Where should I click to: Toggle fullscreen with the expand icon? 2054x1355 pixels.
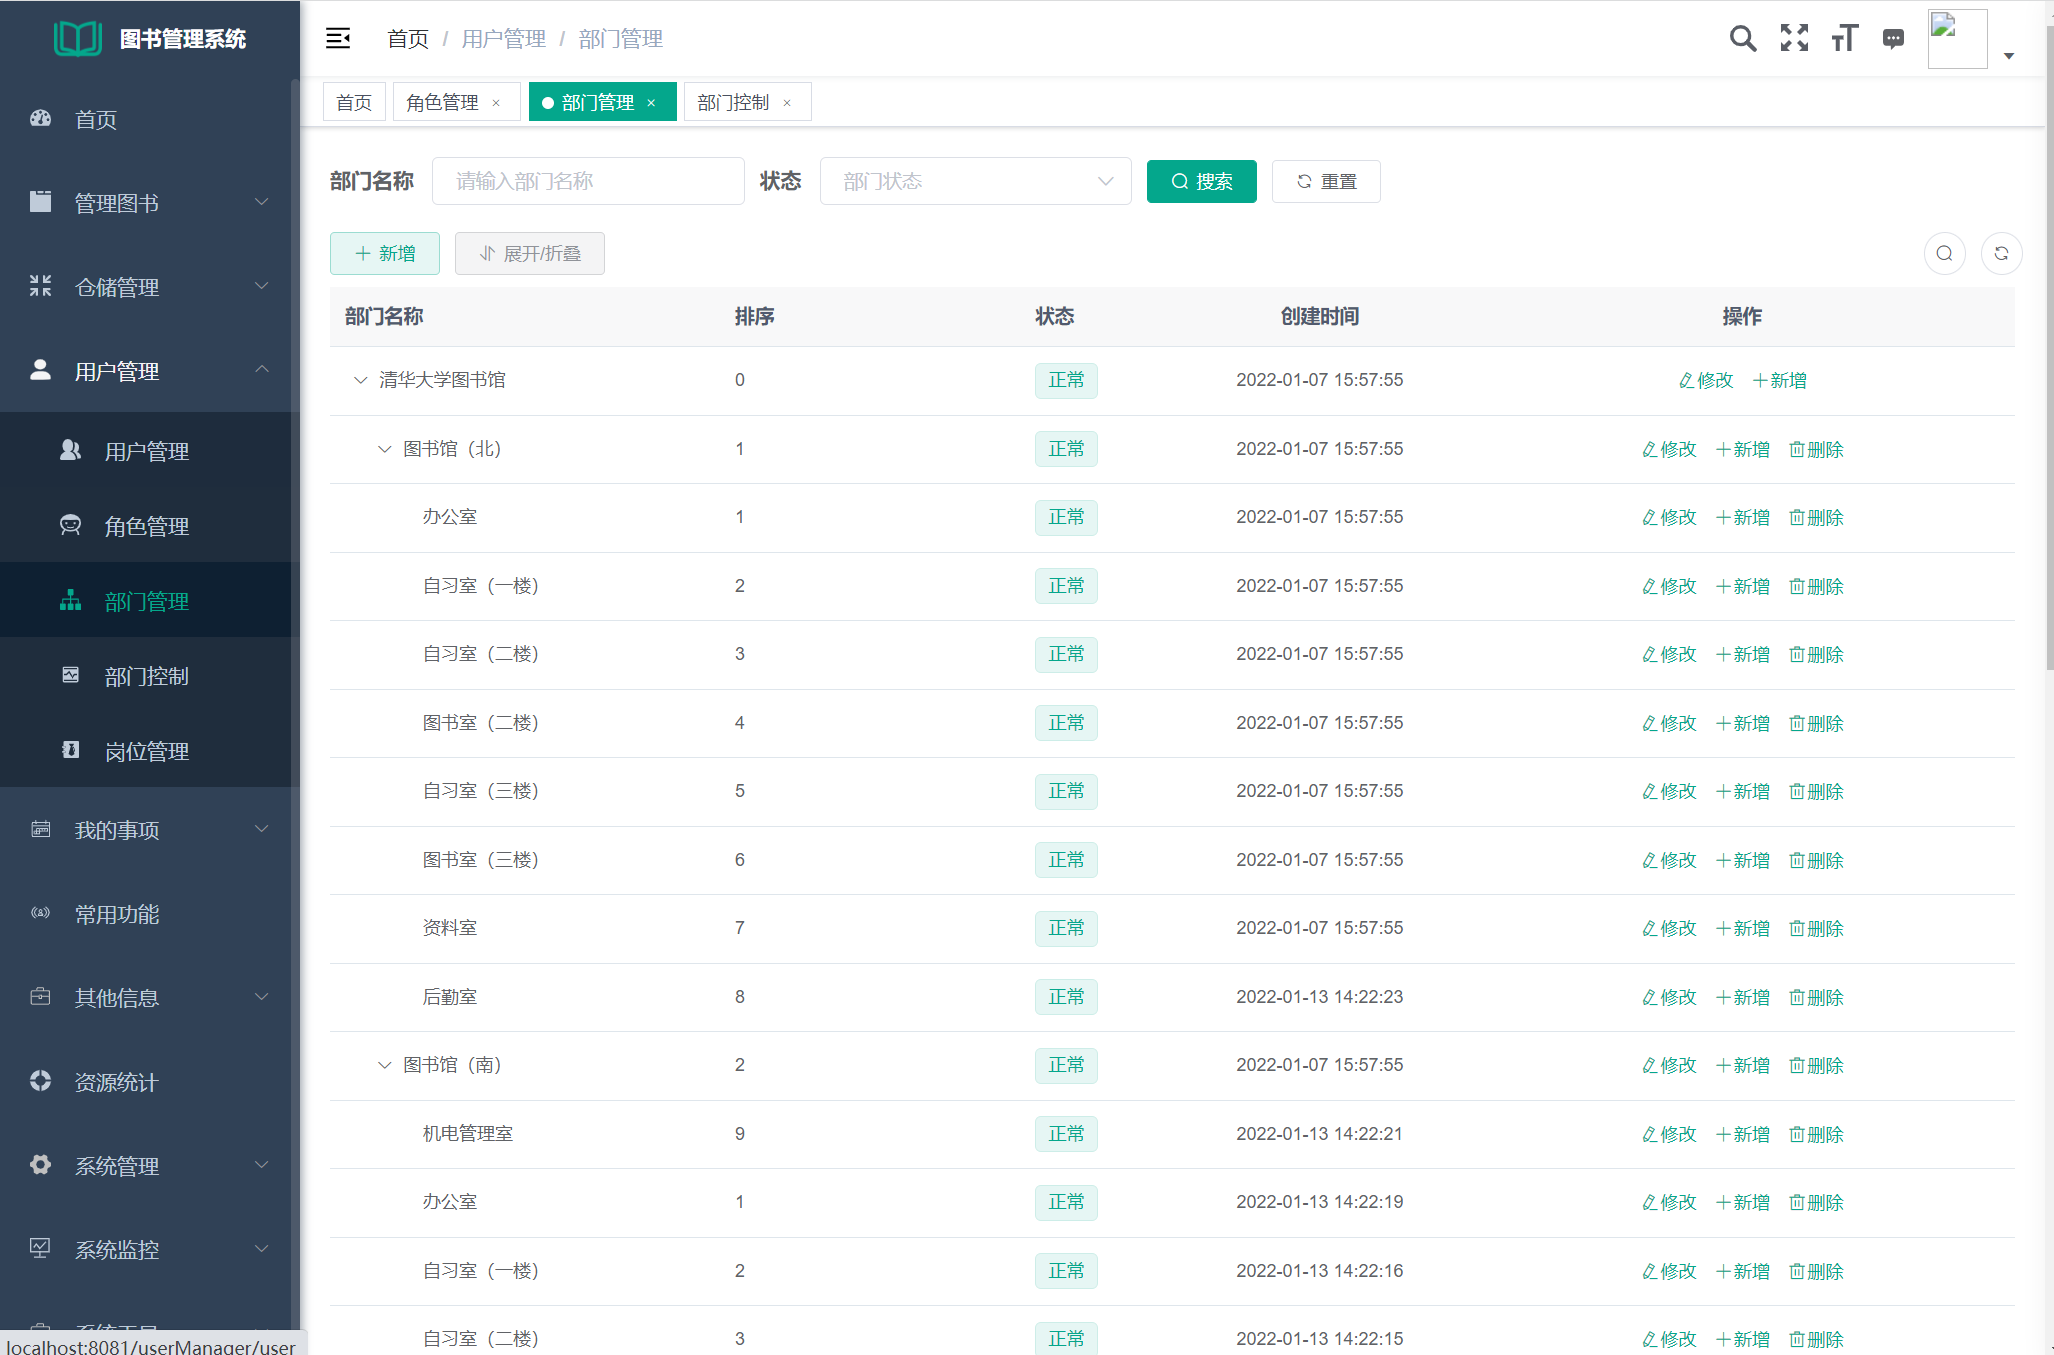pos(1794,39)
